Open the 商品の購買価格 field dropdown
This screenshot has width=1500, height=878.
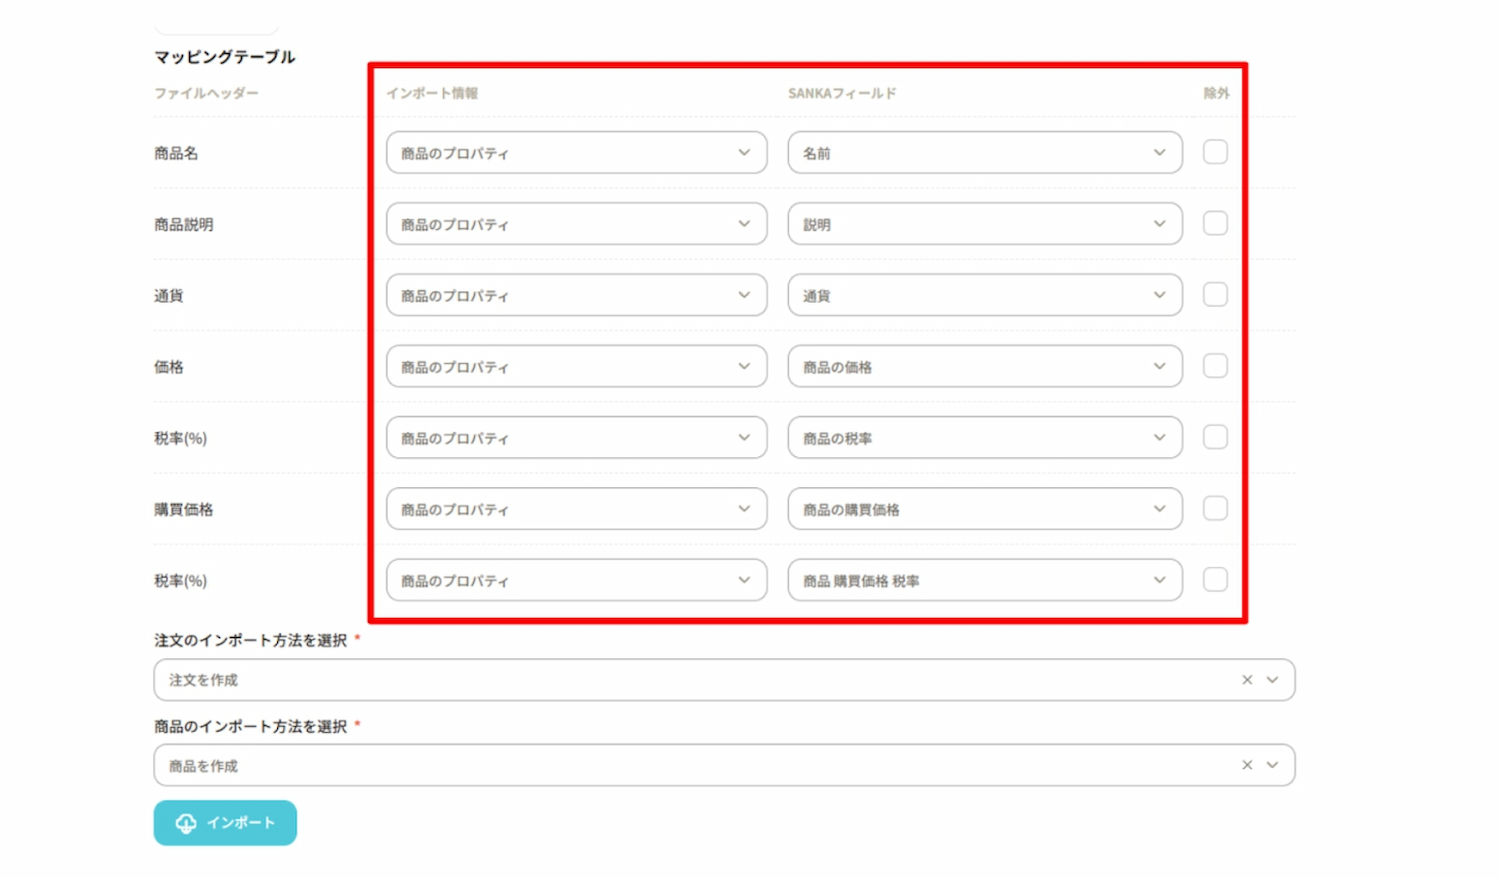[x=984, y=509]
